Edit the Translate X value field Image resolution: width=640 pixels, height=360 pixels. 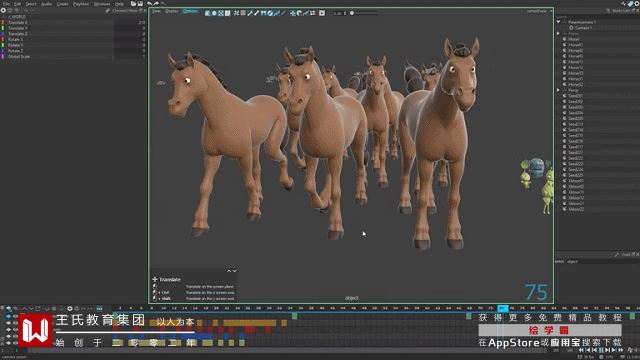point(130,22)
